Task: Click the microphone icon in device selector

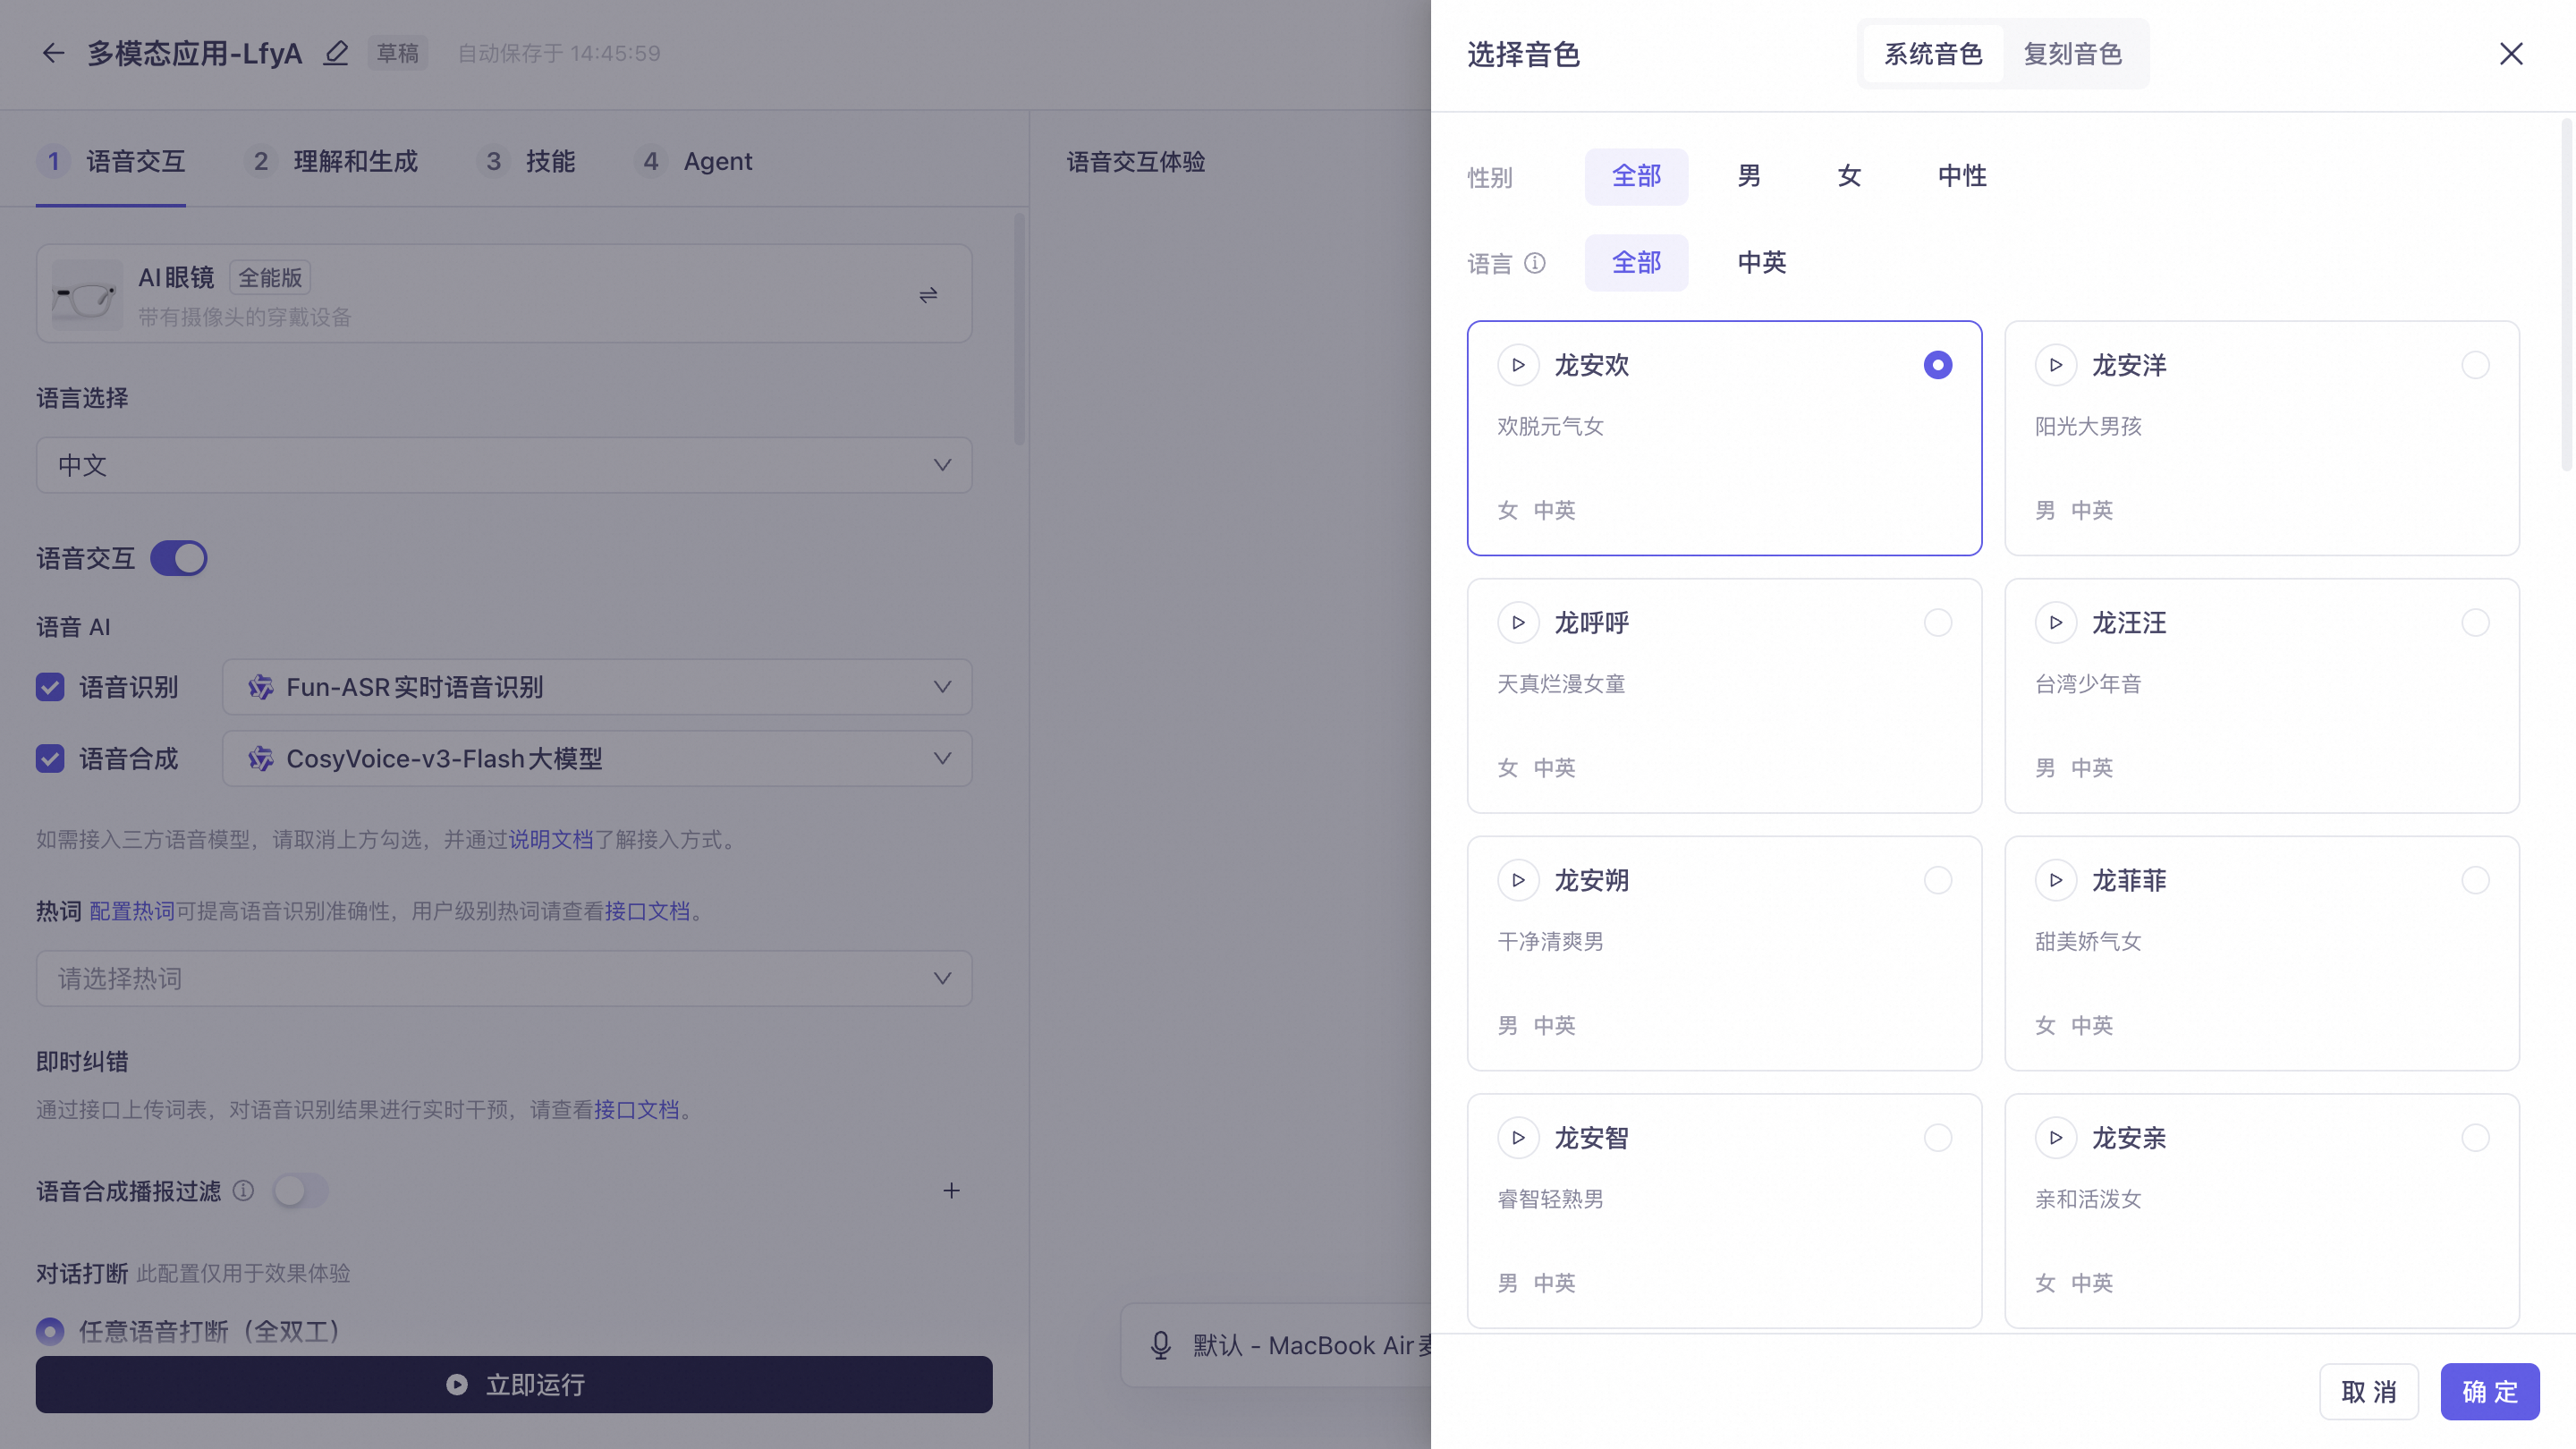Action: tap(1160, 1346)
